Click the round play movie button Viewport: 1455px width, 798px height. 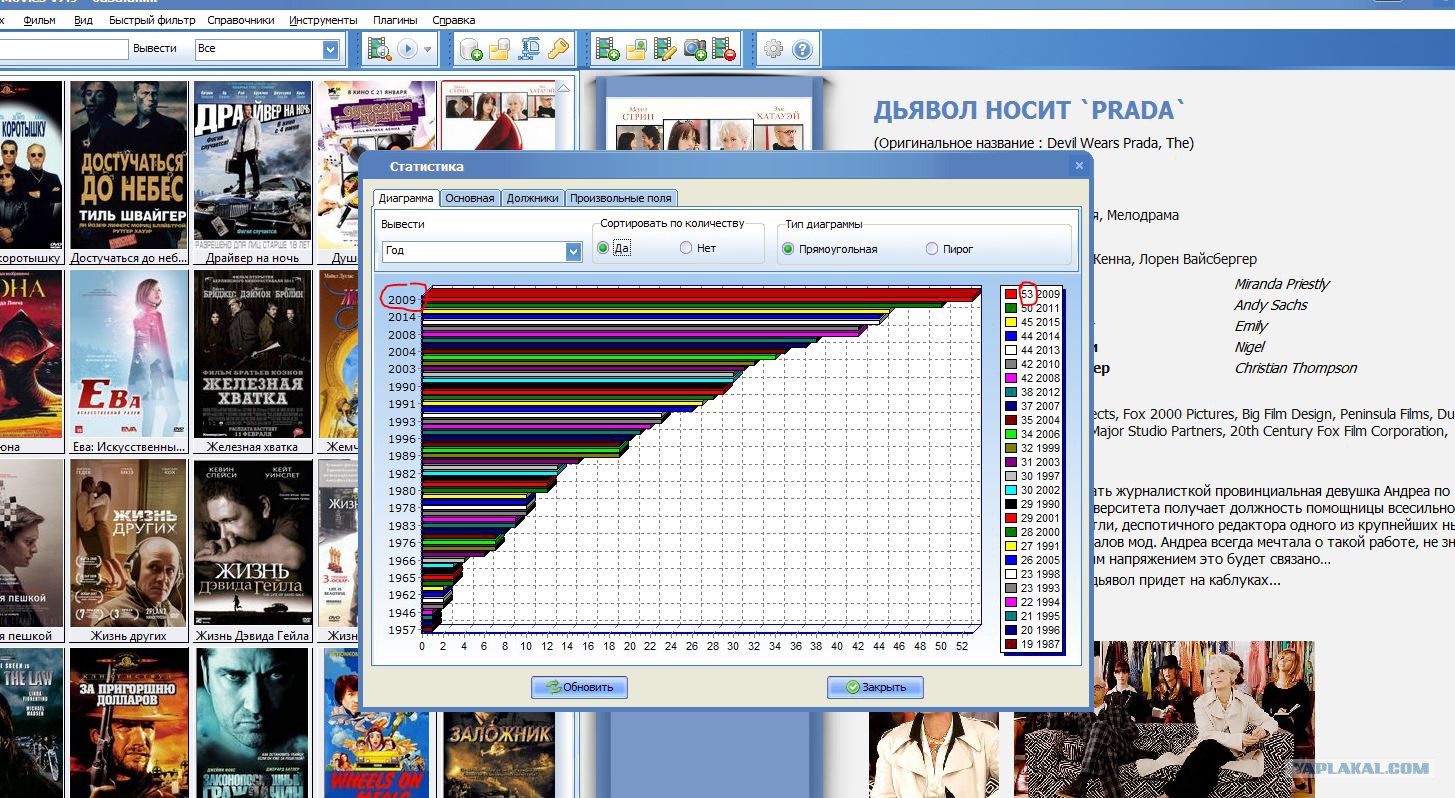(x=408, y=48)
